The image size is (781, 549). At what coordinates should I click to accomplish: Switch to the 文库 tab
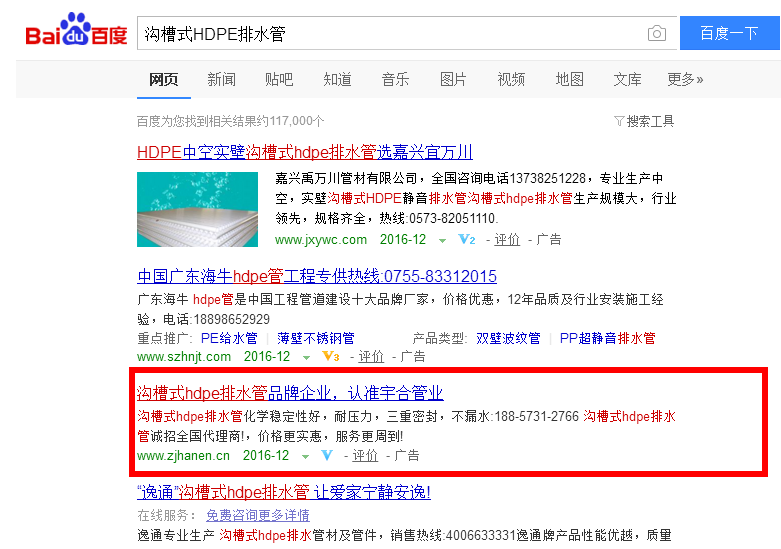pyautogui.click(x=627, y=79)
